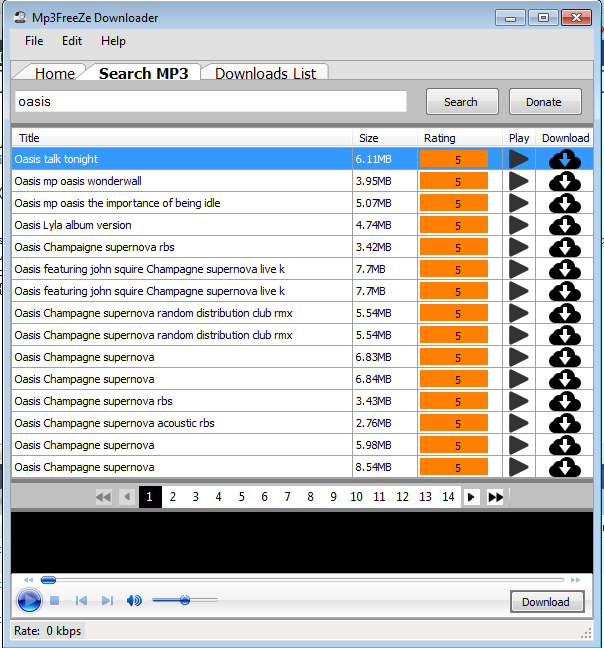The width and height of the screenshot is (604, 648).
Task: Click the fast-forward arrows beside seek bar
Action: point(575,580)
